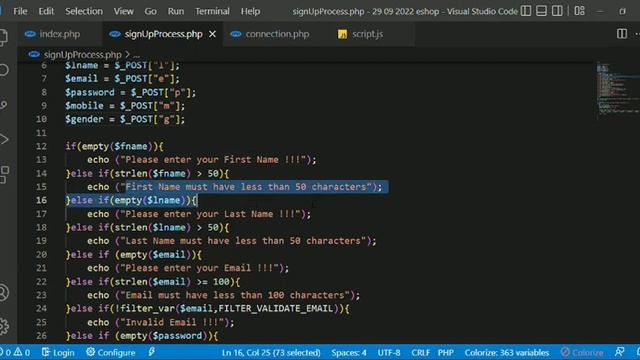Change end of line sequence CRLF
The width and height of the screenshot is (640, 360).
click(x=420, y=352)
